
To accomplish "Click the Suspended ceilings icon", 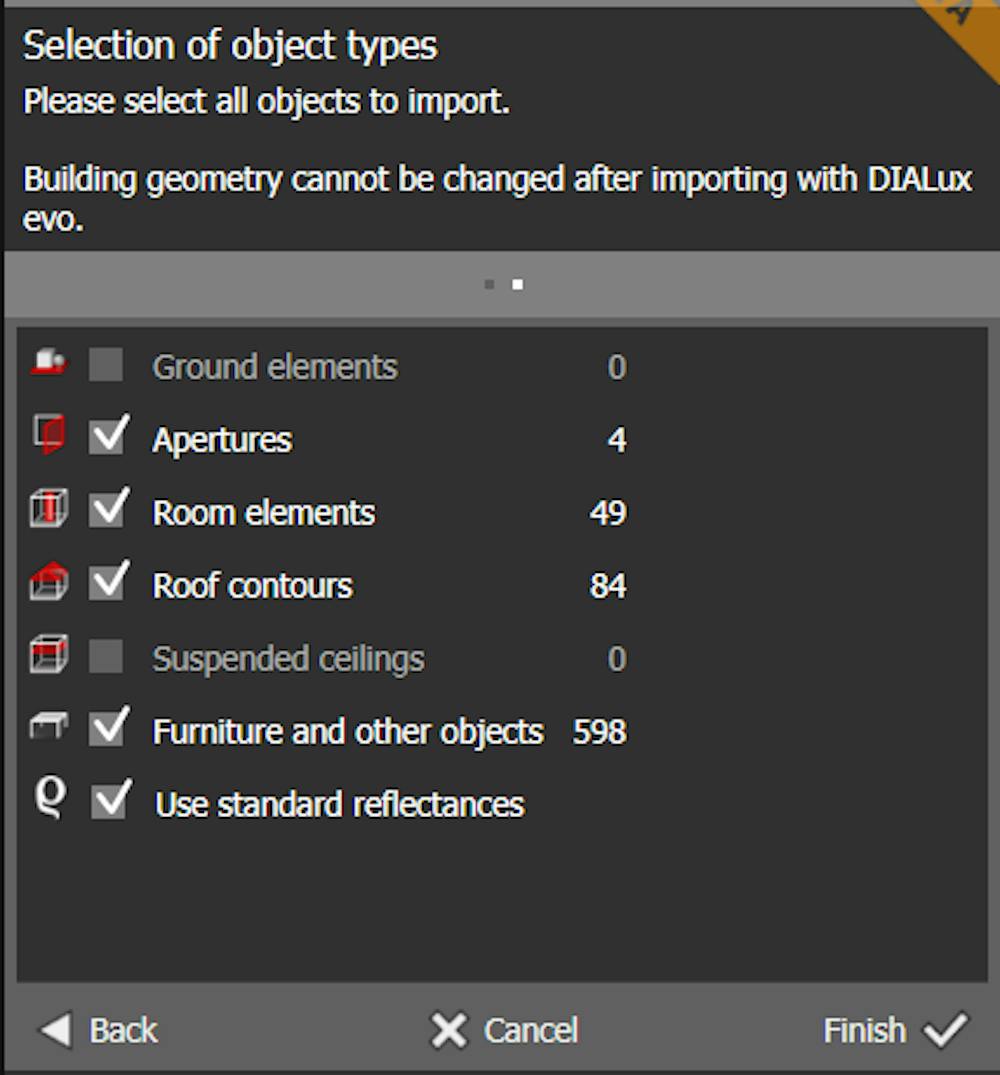I will 49,654.
